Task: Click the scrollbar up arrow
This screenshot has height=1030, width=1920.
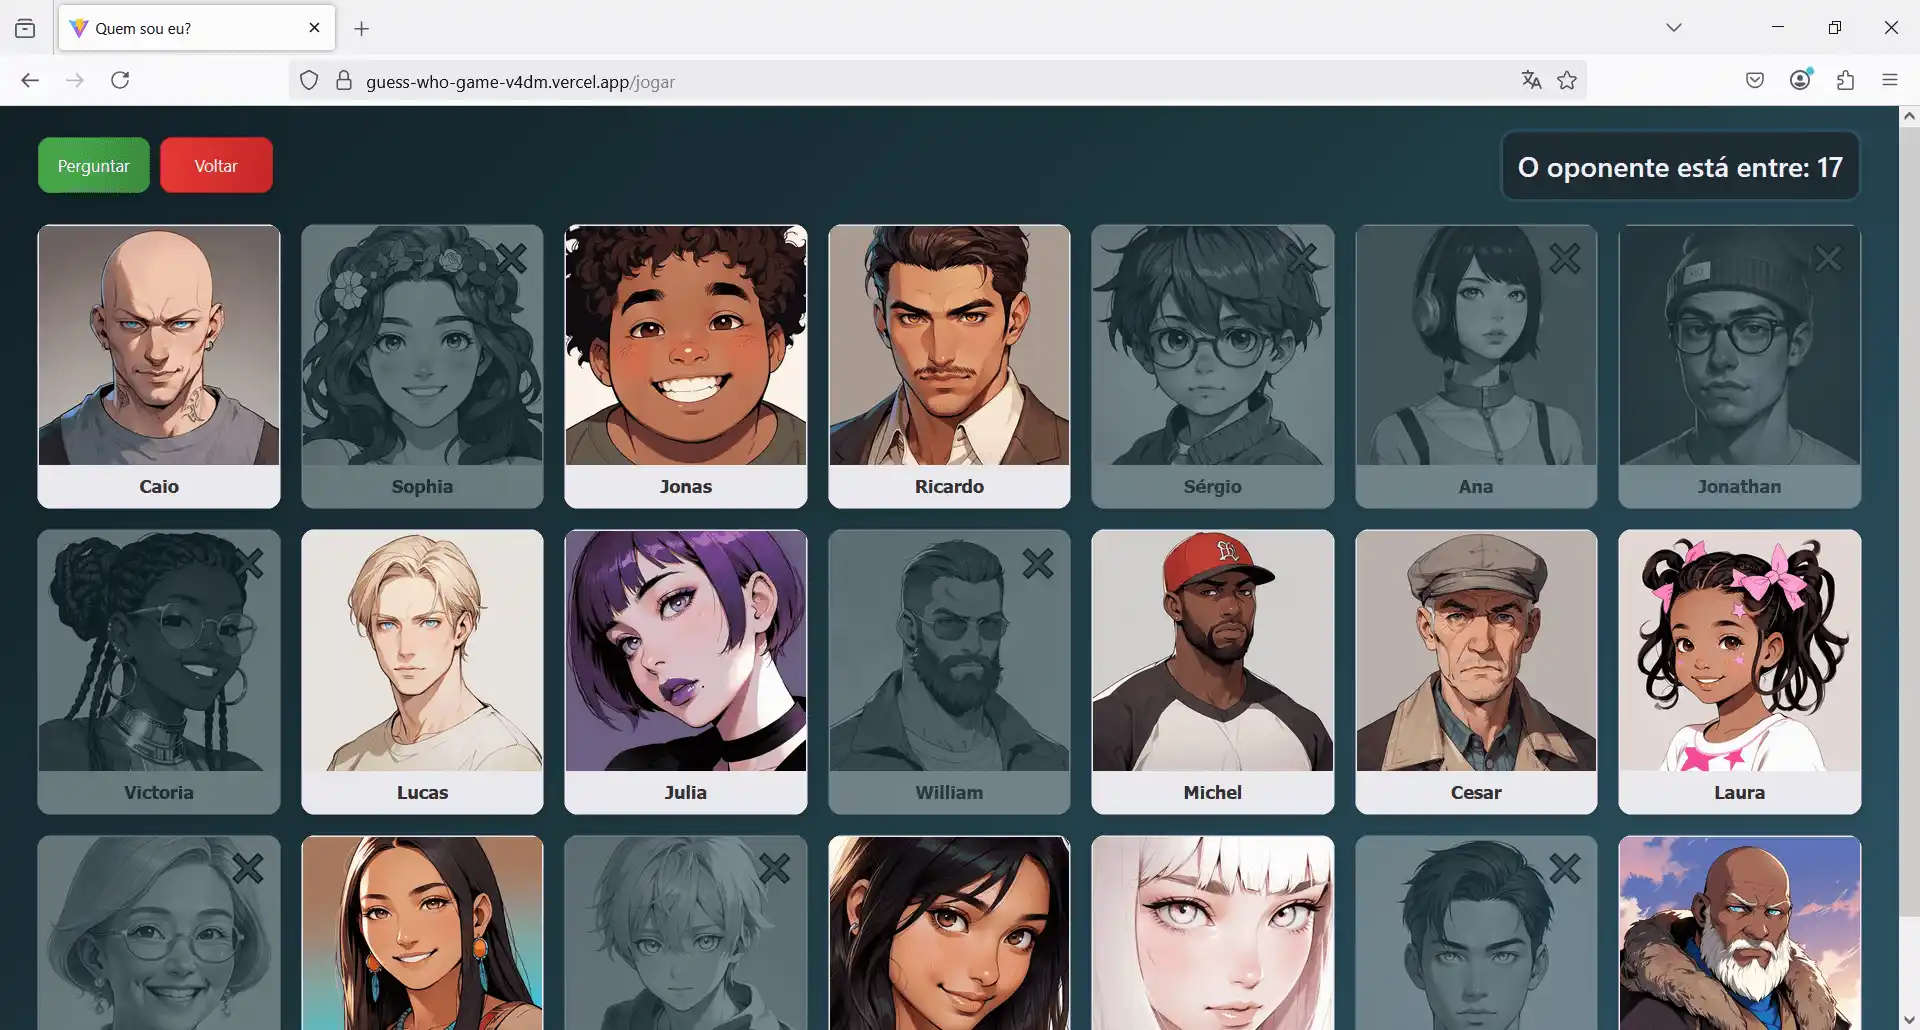Action: pyautogui.click(x=1909, y=116)
